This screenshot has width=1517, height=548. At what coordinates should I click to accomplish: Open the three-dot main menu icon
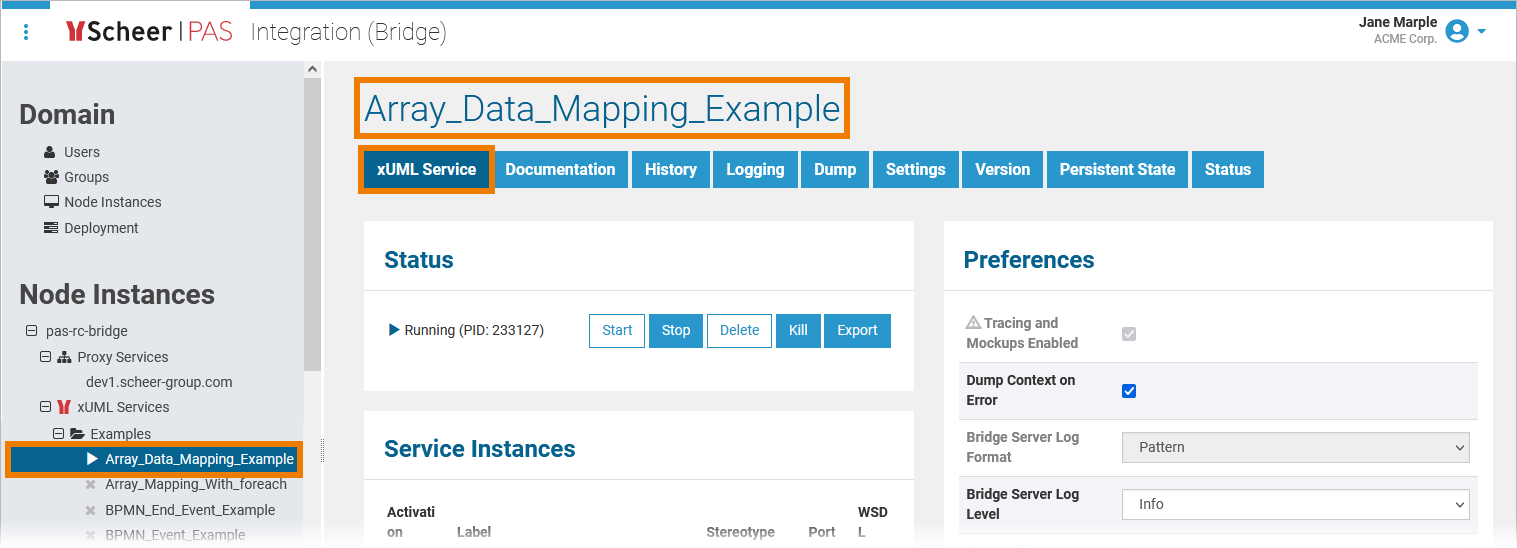click(26, 32)
